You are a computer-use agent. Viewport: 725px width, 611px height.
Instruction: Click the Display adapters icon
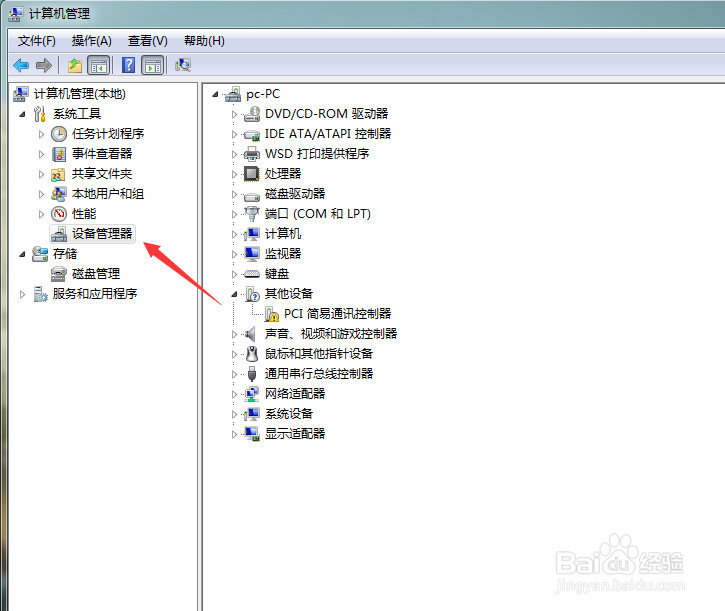click(x=252, y=434)
